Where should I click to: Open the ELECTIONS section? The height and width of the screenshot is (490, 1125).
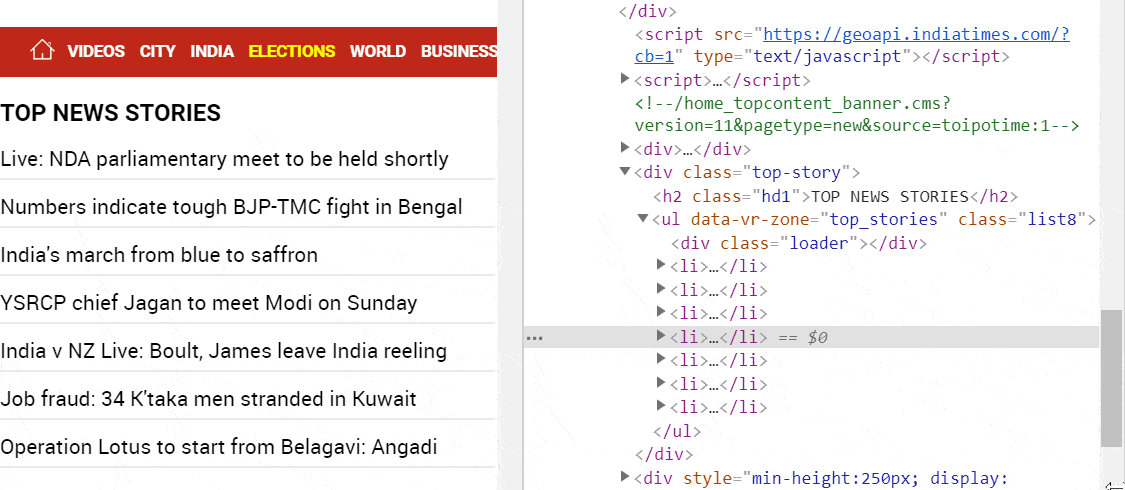(292, 51)
